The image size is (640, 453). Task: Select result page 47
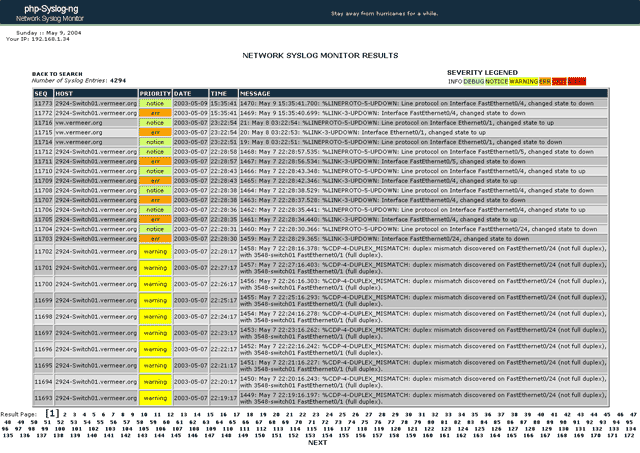point(633,415)
